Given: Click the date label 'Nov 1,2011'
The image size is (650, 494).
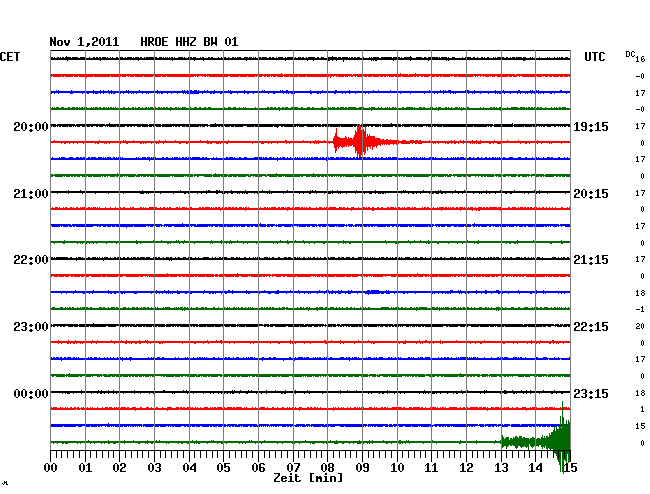Looking at the screenshot, I should click(x=84, y=42).
